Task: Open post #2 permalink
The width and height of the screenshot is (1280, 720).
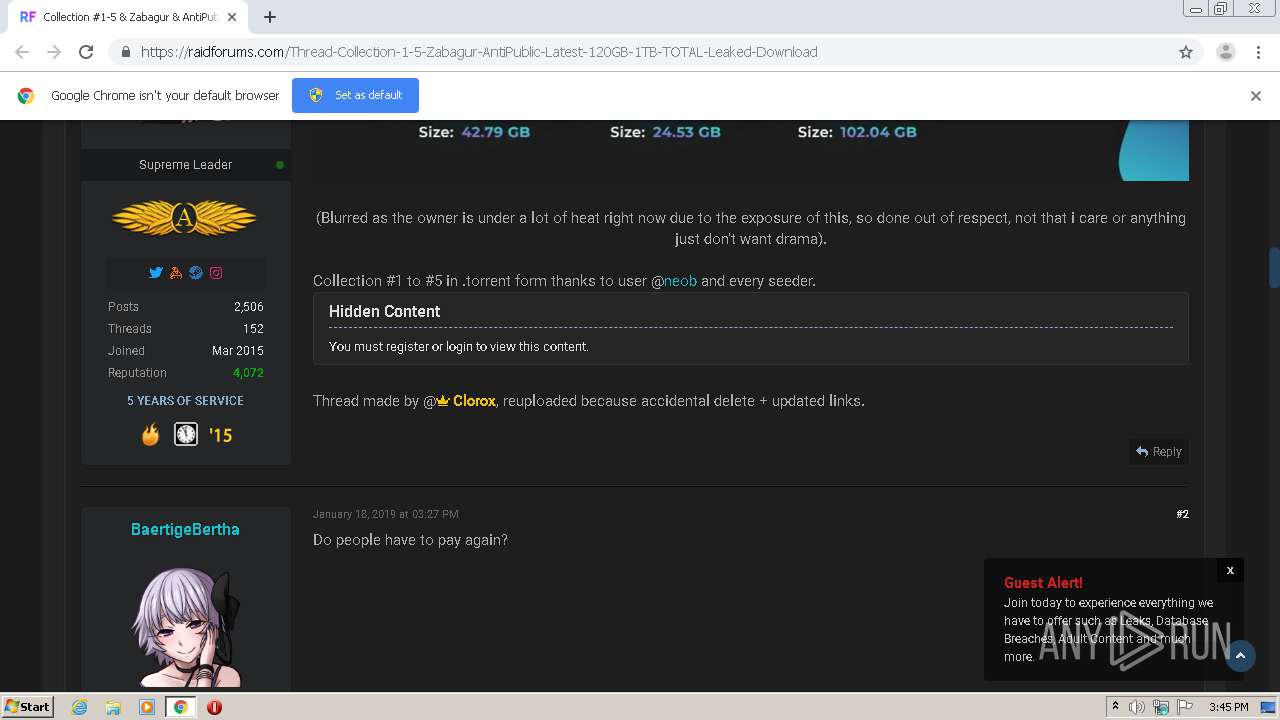Action: click(1182, 514)
